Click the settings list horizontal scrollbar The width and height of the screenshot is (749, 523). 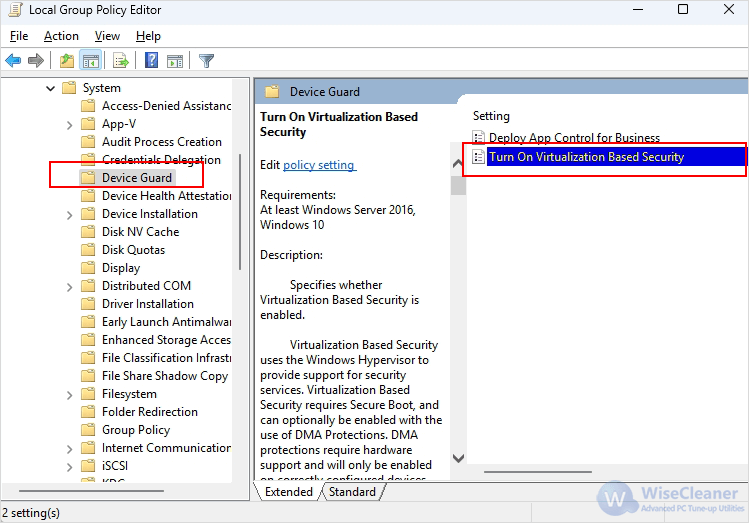click(538, 472)
